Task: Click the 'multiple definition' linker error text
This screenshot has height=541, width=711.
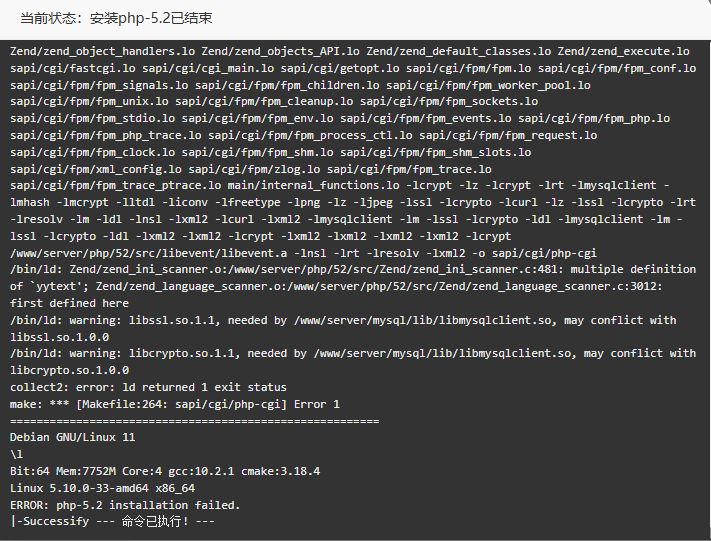Action: click(x=633, y=269)
